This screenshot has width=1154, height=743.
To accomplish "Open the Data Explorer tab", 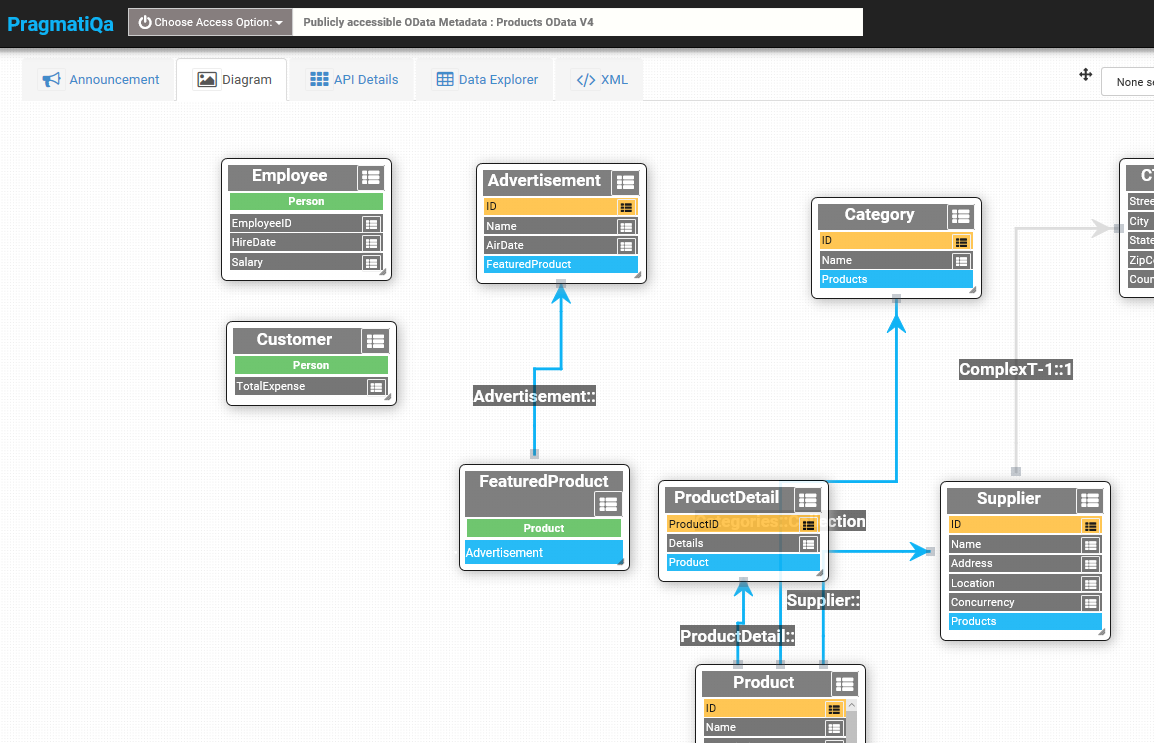I will (x=487, y=79).
